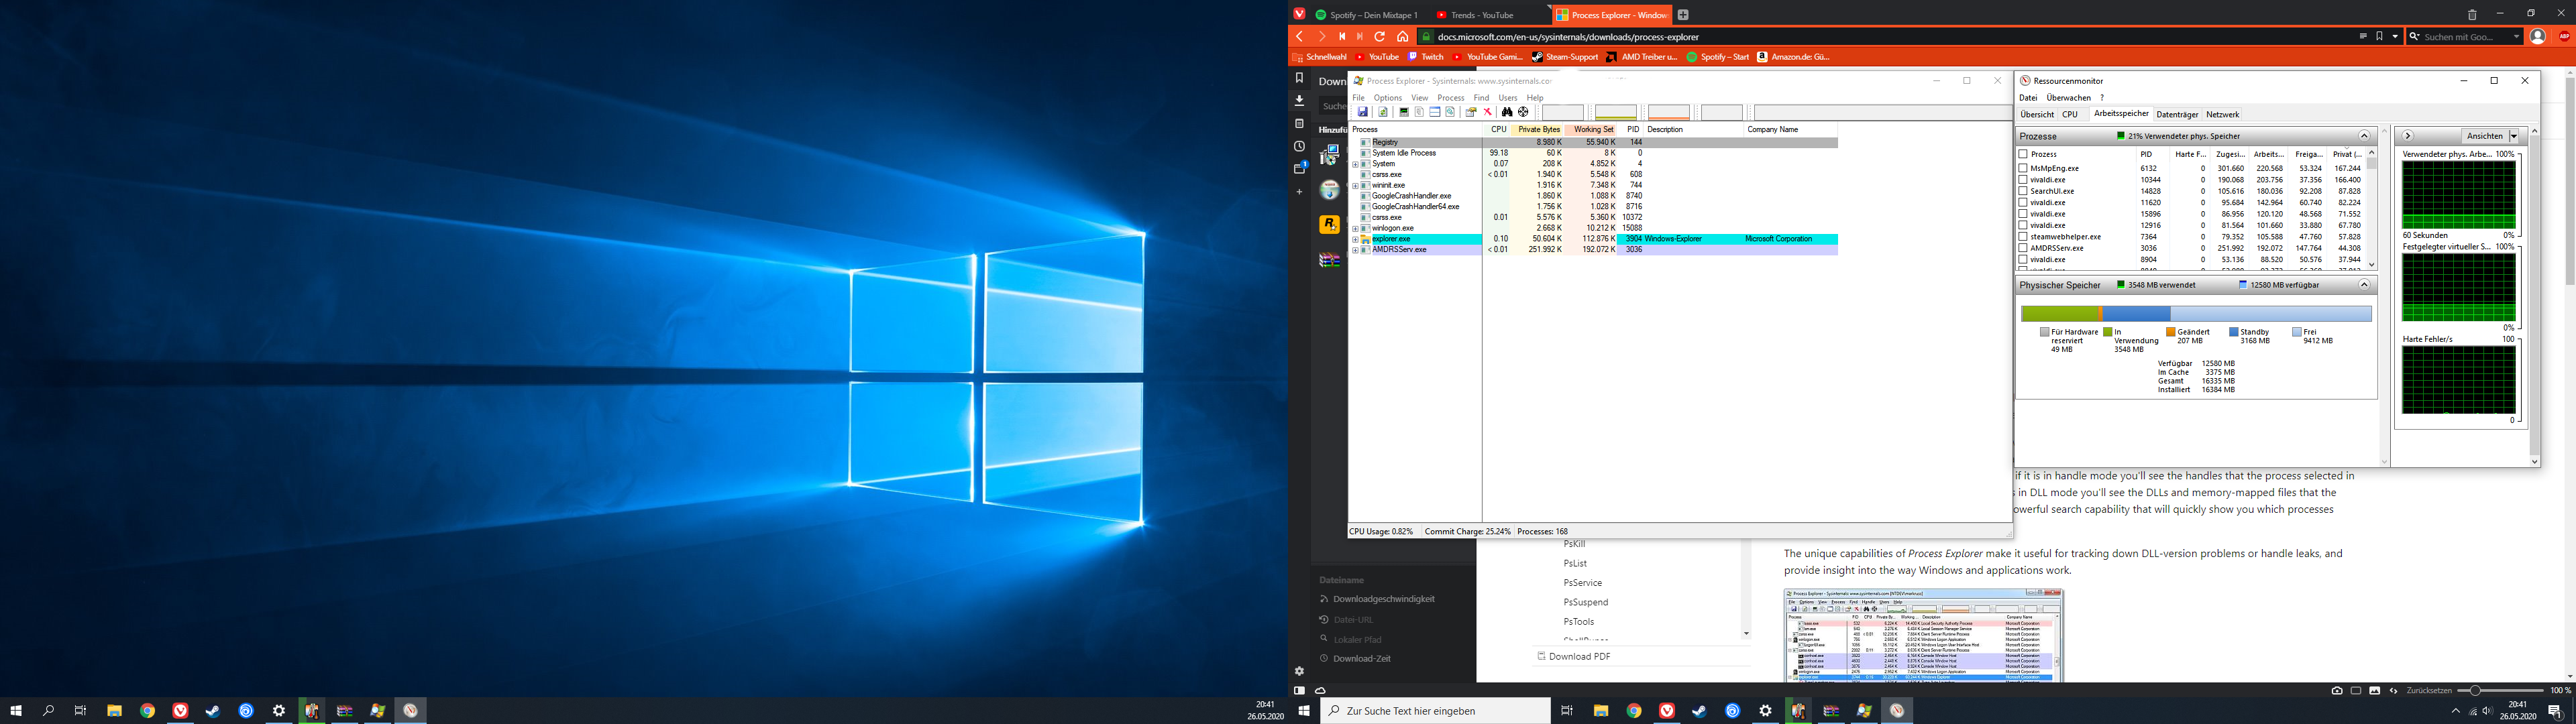
Task: Collapse the Prozesse section chevron
Action: (2364, 136)
